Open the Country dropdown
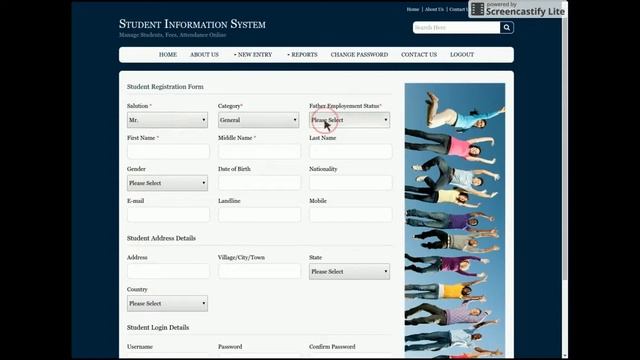 pyautogui.click(x=167, y=303)
